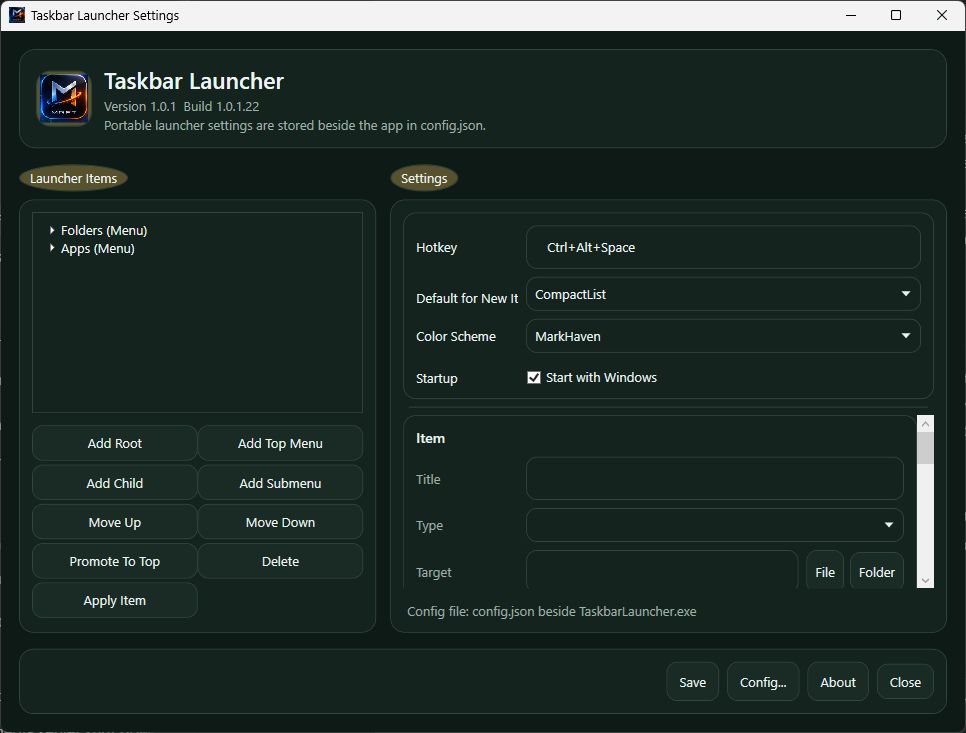
Task: Click the Target path input field
Action: click(662, 570)
